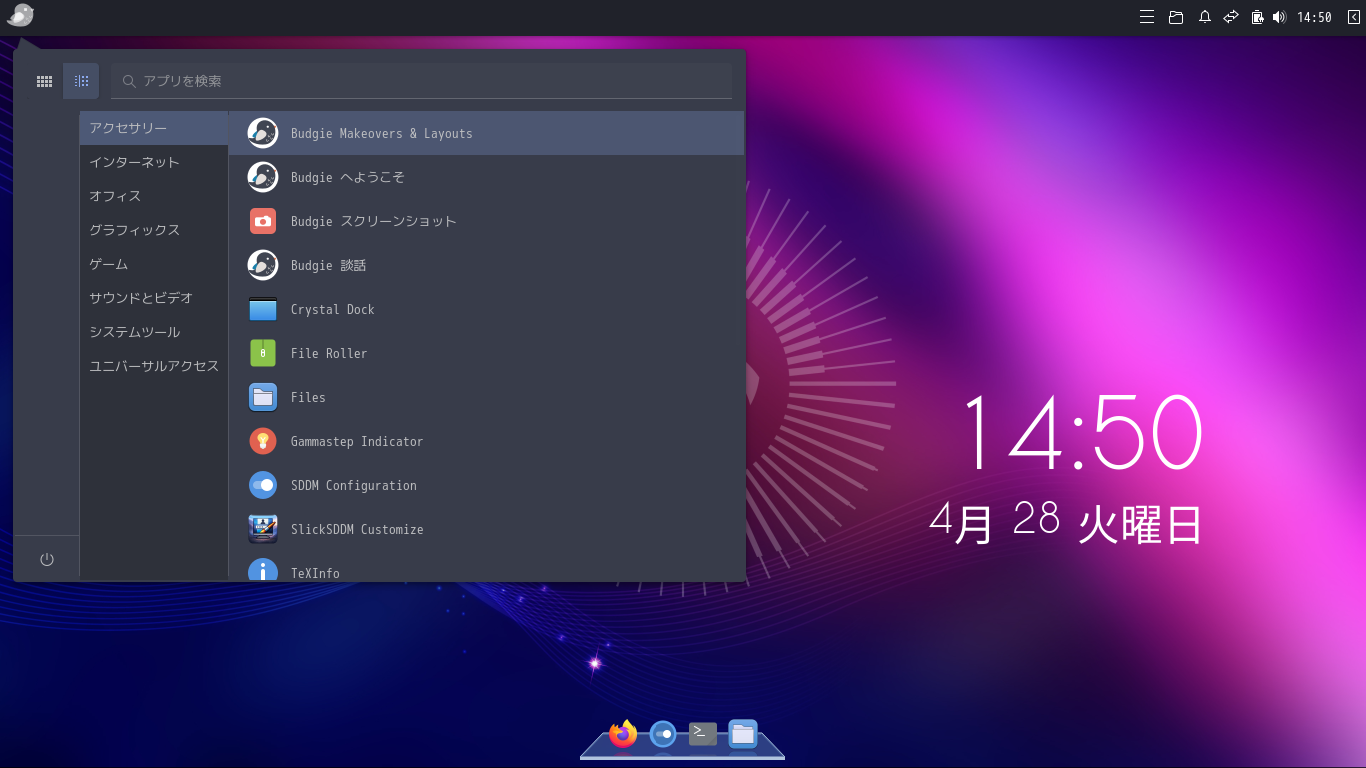Click the places folder icon in the panel
Viewport: 1366px width, 768px height.
(x=1176, y=17)
